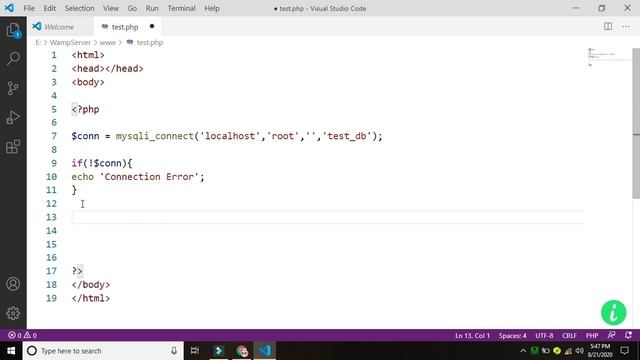Click the VS Code logo in title bar
Viewport: 640px width, 360px height.
click(x=9, y=8)
